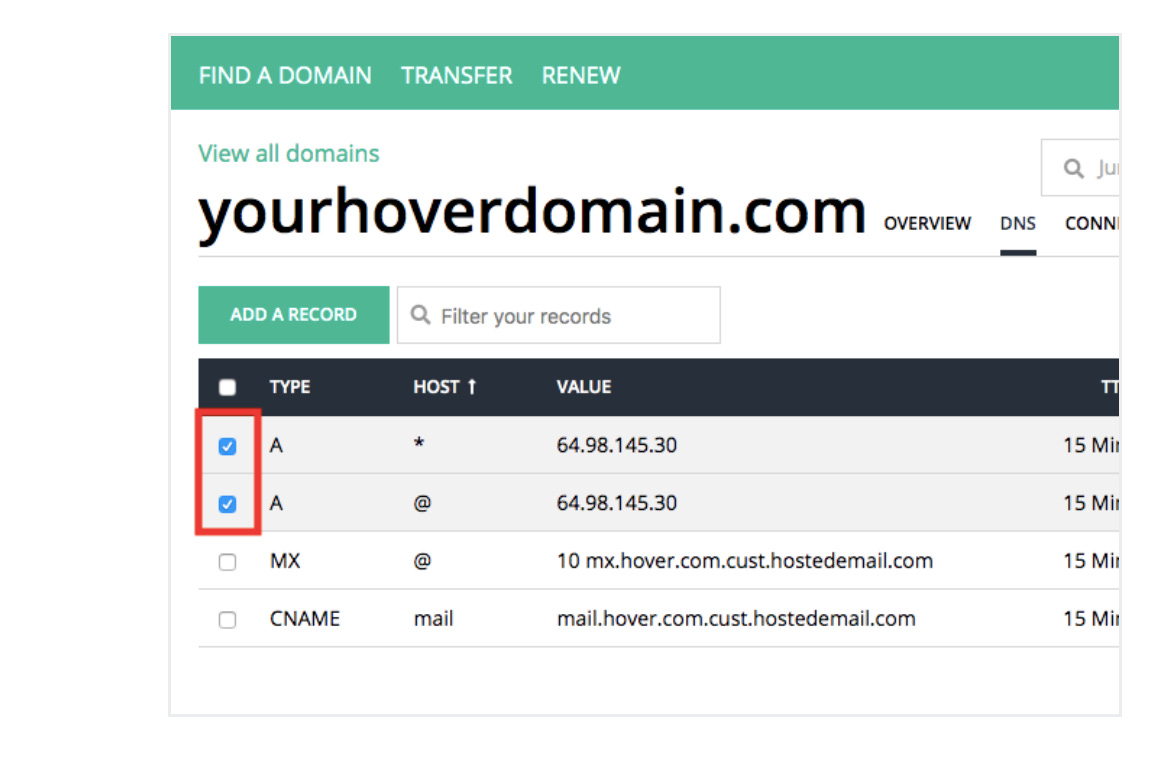This screenshot has height=782, width=1170.
Task: Click the mail host cell
Action: point(434,619)
